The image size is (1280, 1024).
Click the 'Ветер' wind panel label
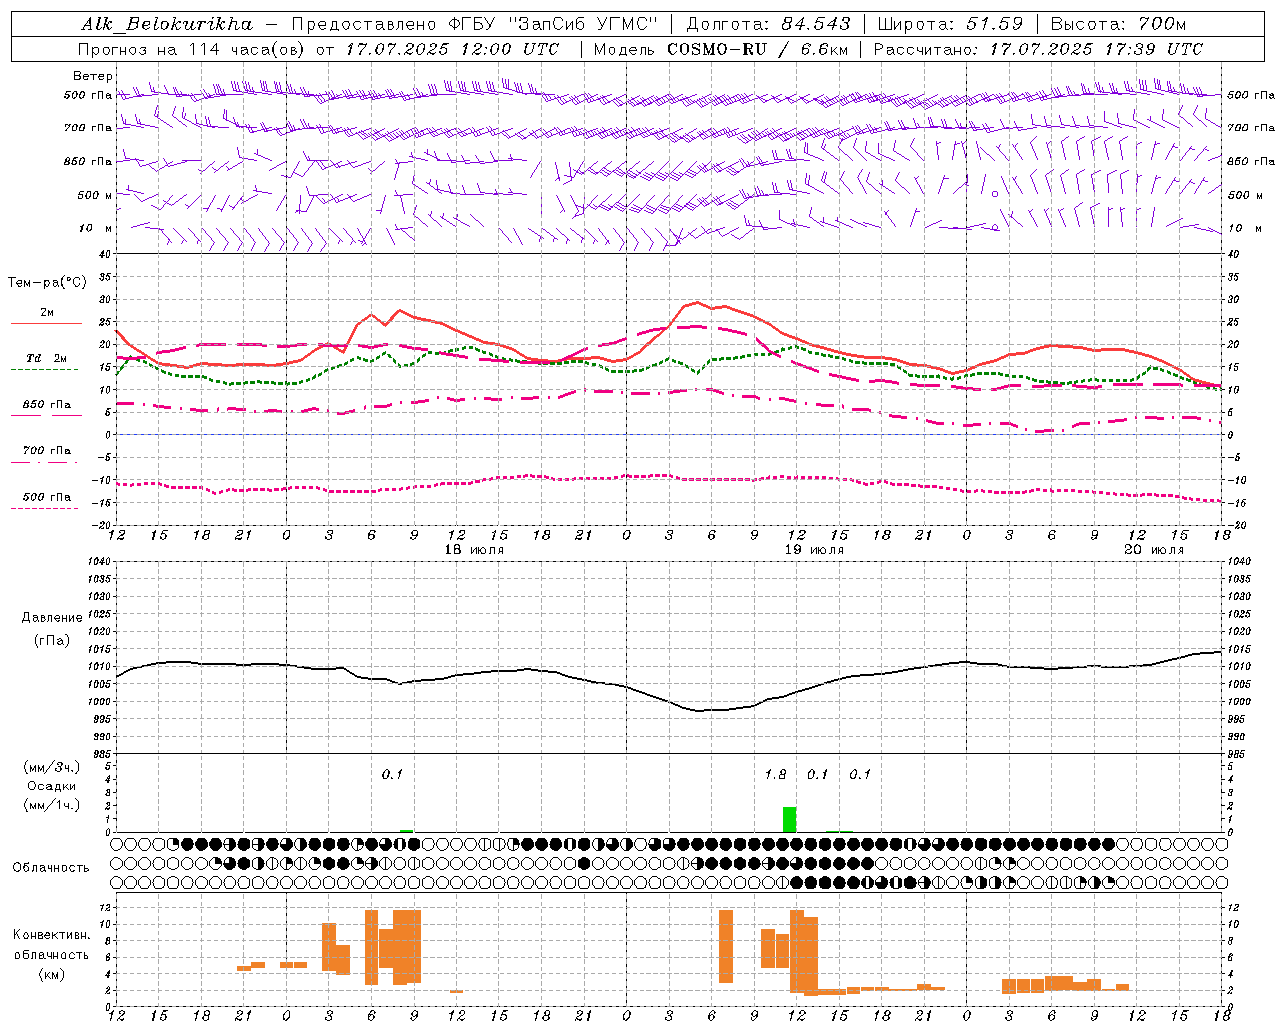93,76
